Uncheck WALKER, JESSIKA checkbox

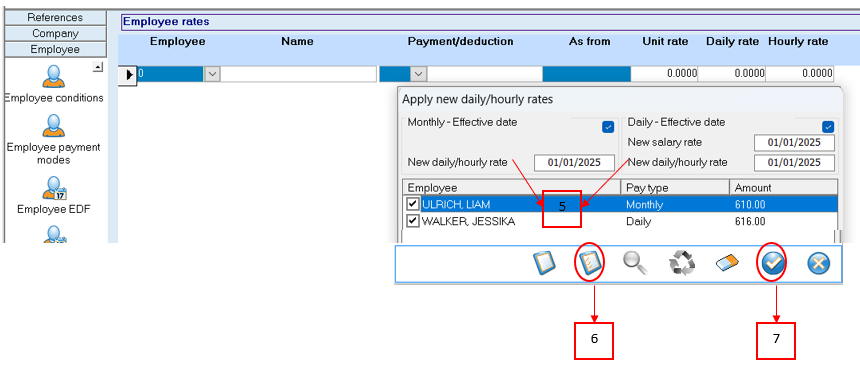[x=413, y=221]
